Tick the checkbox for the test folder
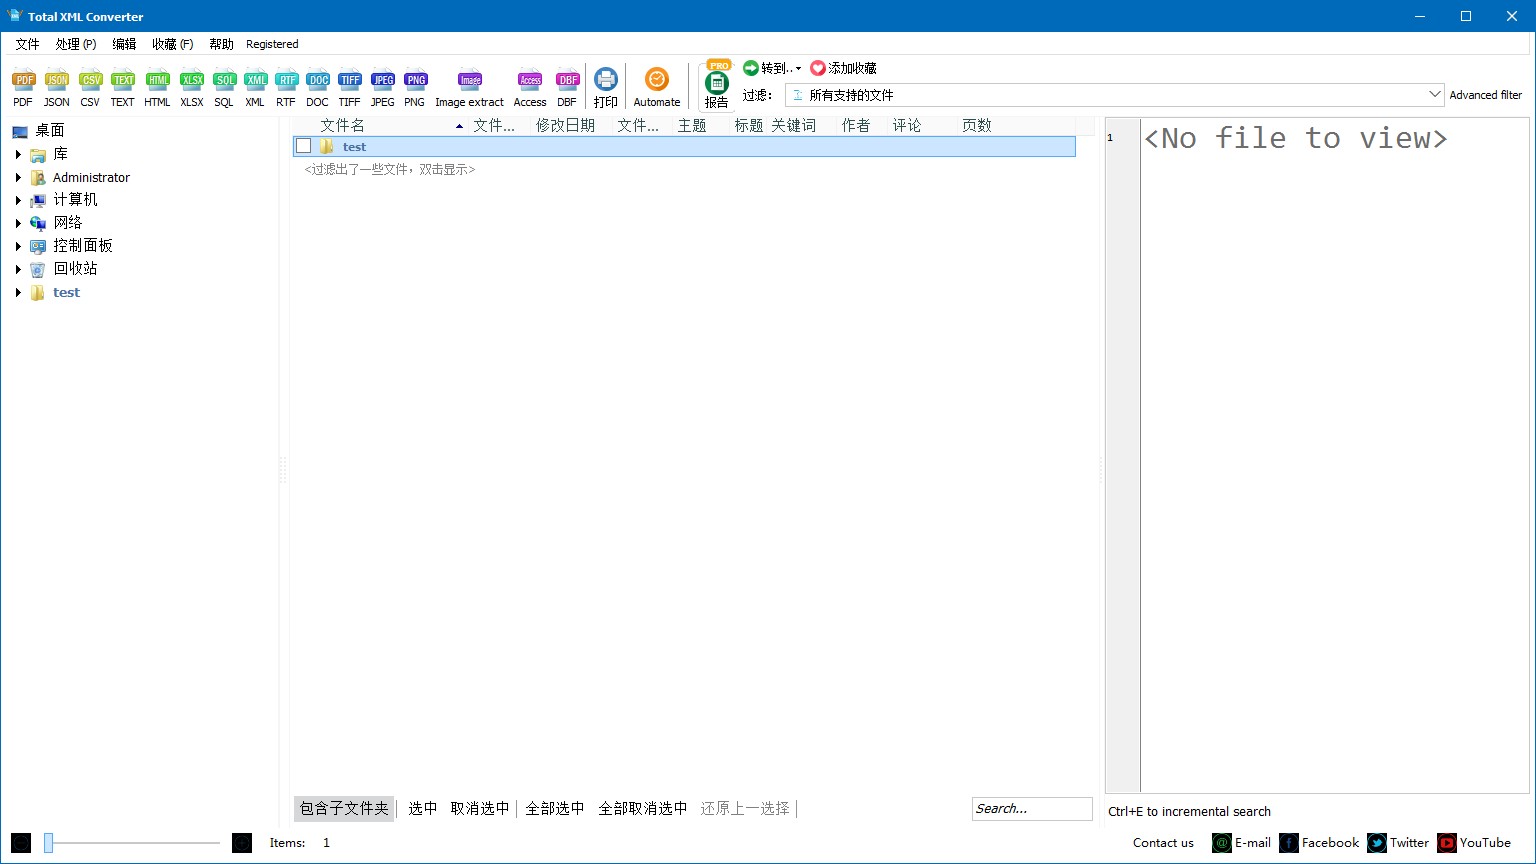This screenshot has width=1536, height=864. pos(304,146)
